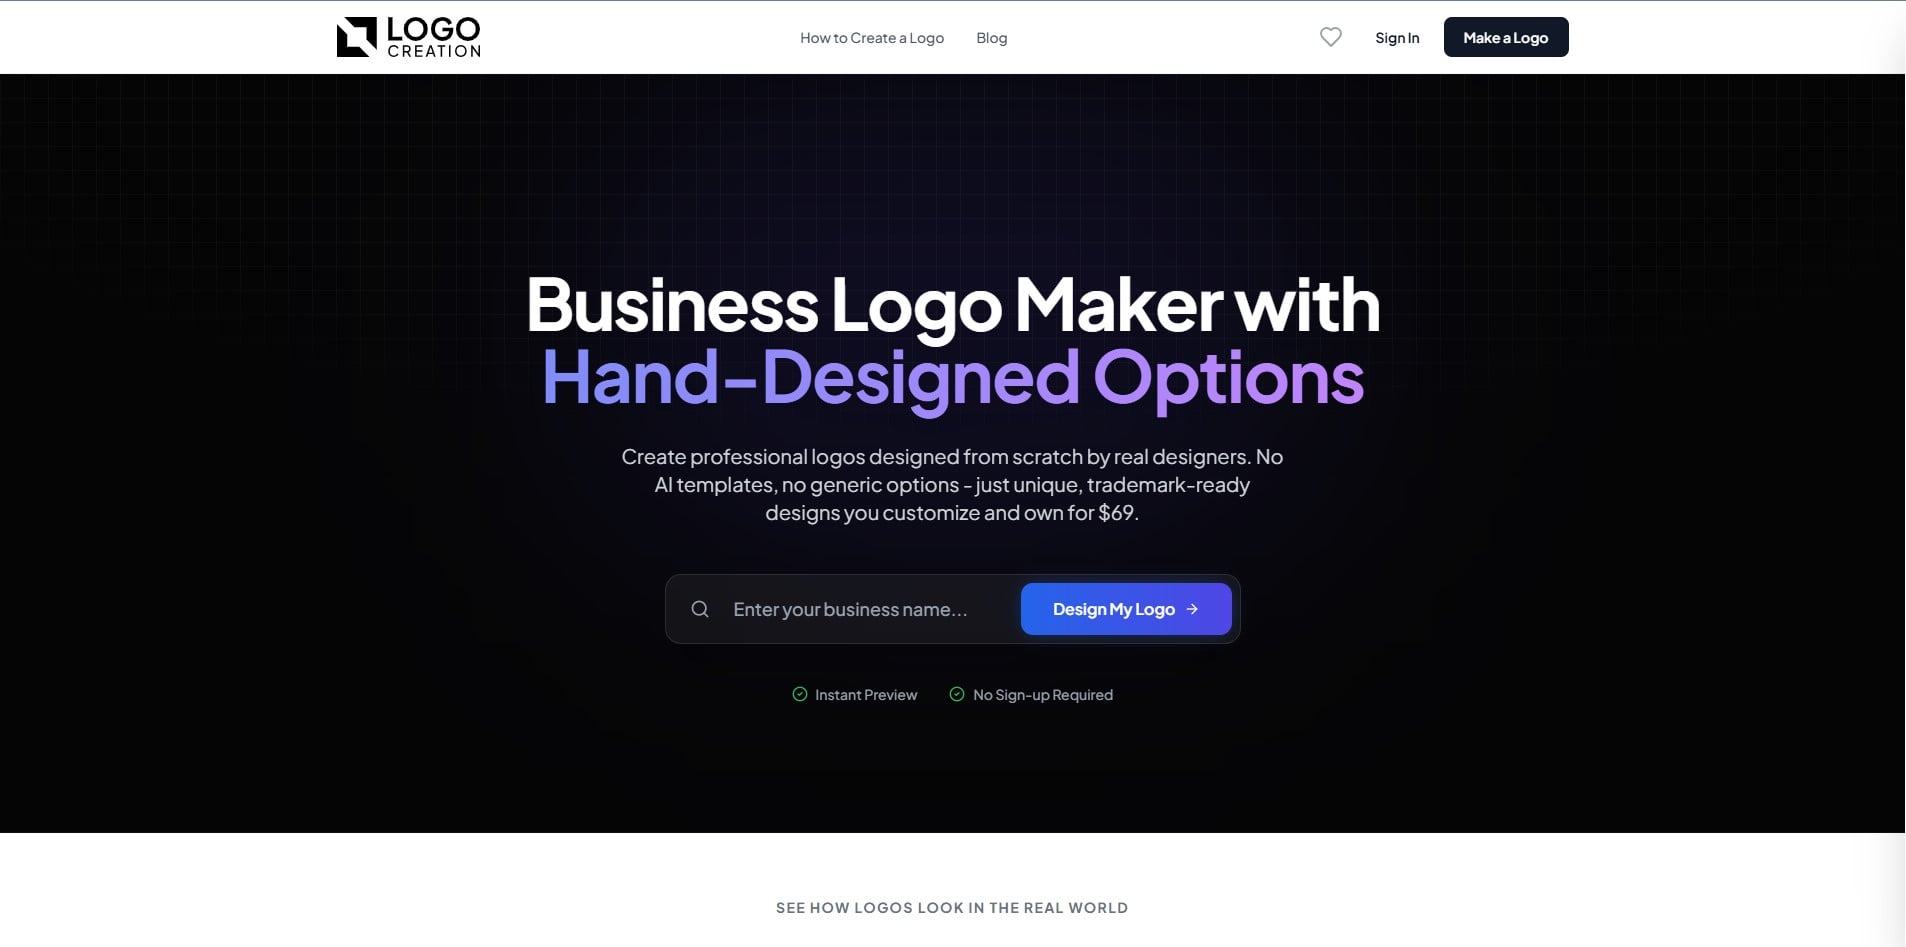This screenshot has width=1906, height=947.
Task: Open the Sign In link
Action: coord(1397,38)
